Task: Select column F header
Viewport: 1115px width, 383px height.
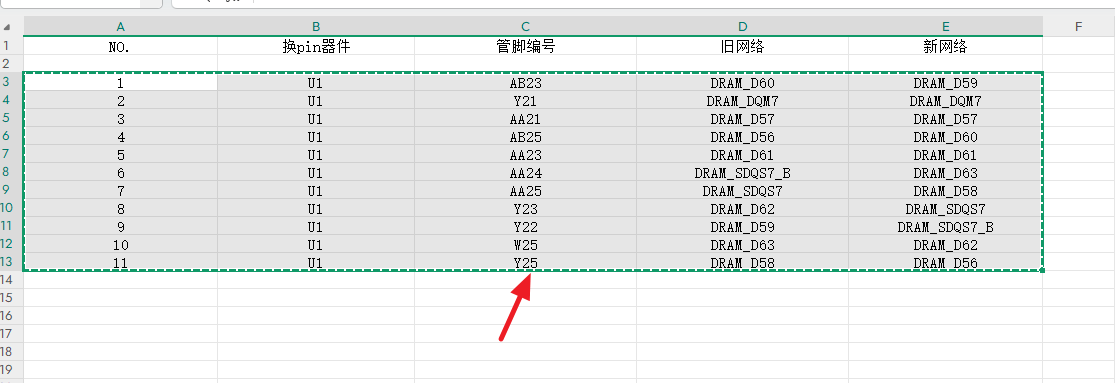Action: 1079,27
